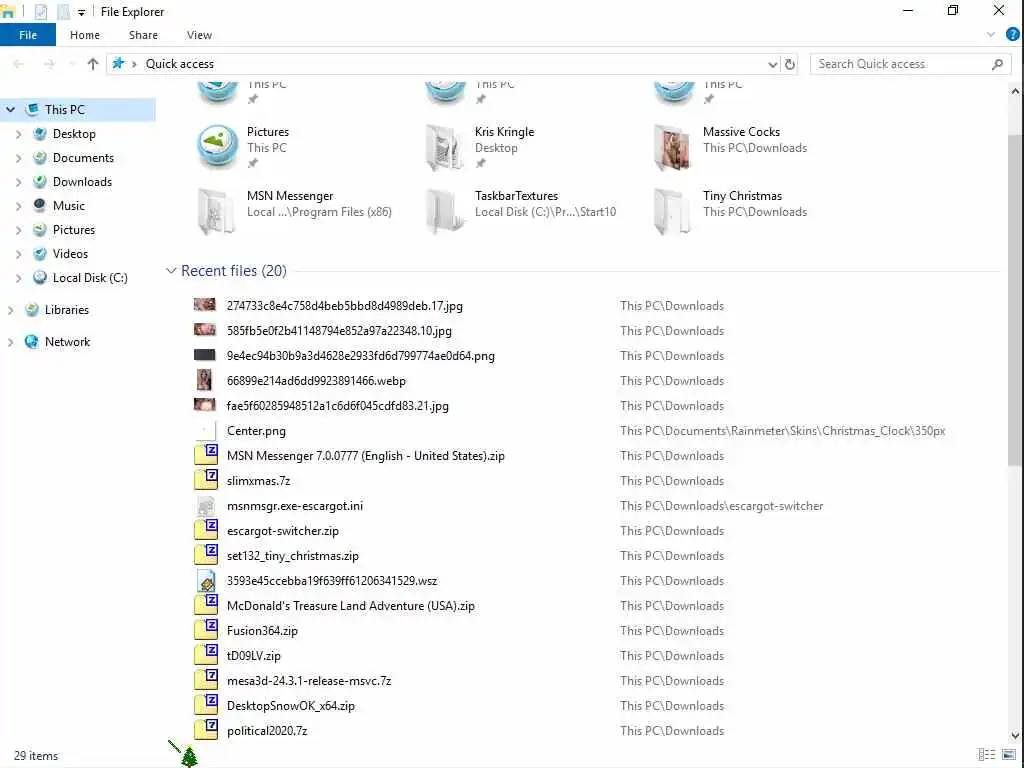Open the MSN Messenger folder icon
The image size is (1024, 768).
click(x=216, y=212)
